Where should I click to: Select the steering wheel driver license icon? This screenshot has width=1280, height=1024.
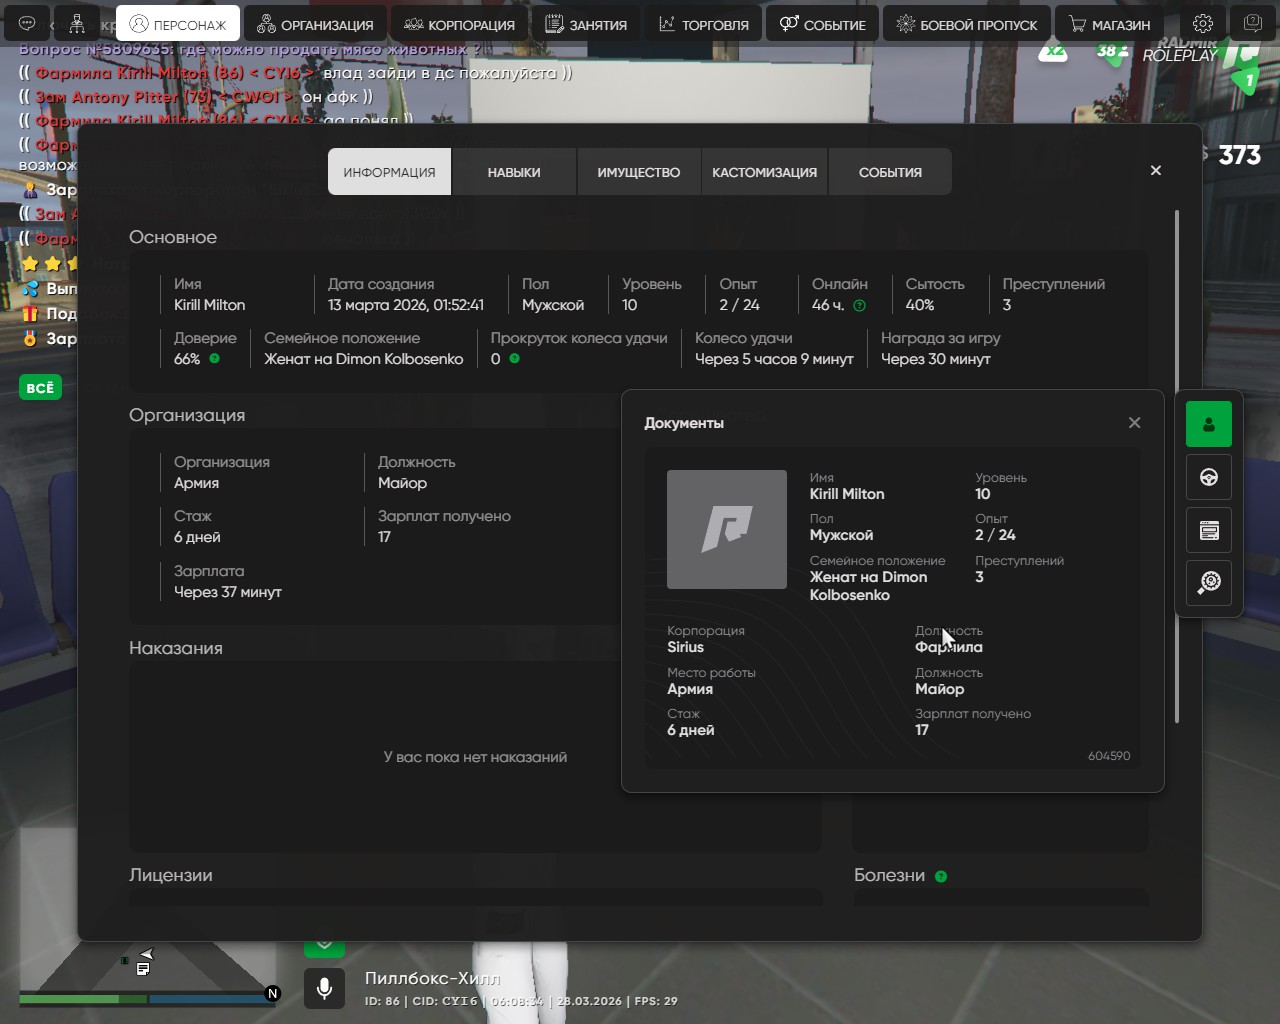[1208, 477]
